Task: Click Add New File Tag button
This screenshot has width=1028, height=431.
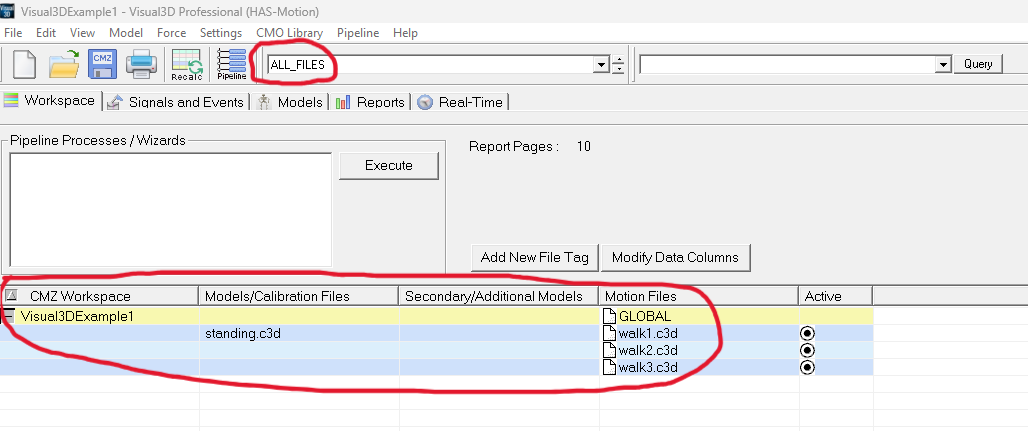Action: [x=535, y=257]
